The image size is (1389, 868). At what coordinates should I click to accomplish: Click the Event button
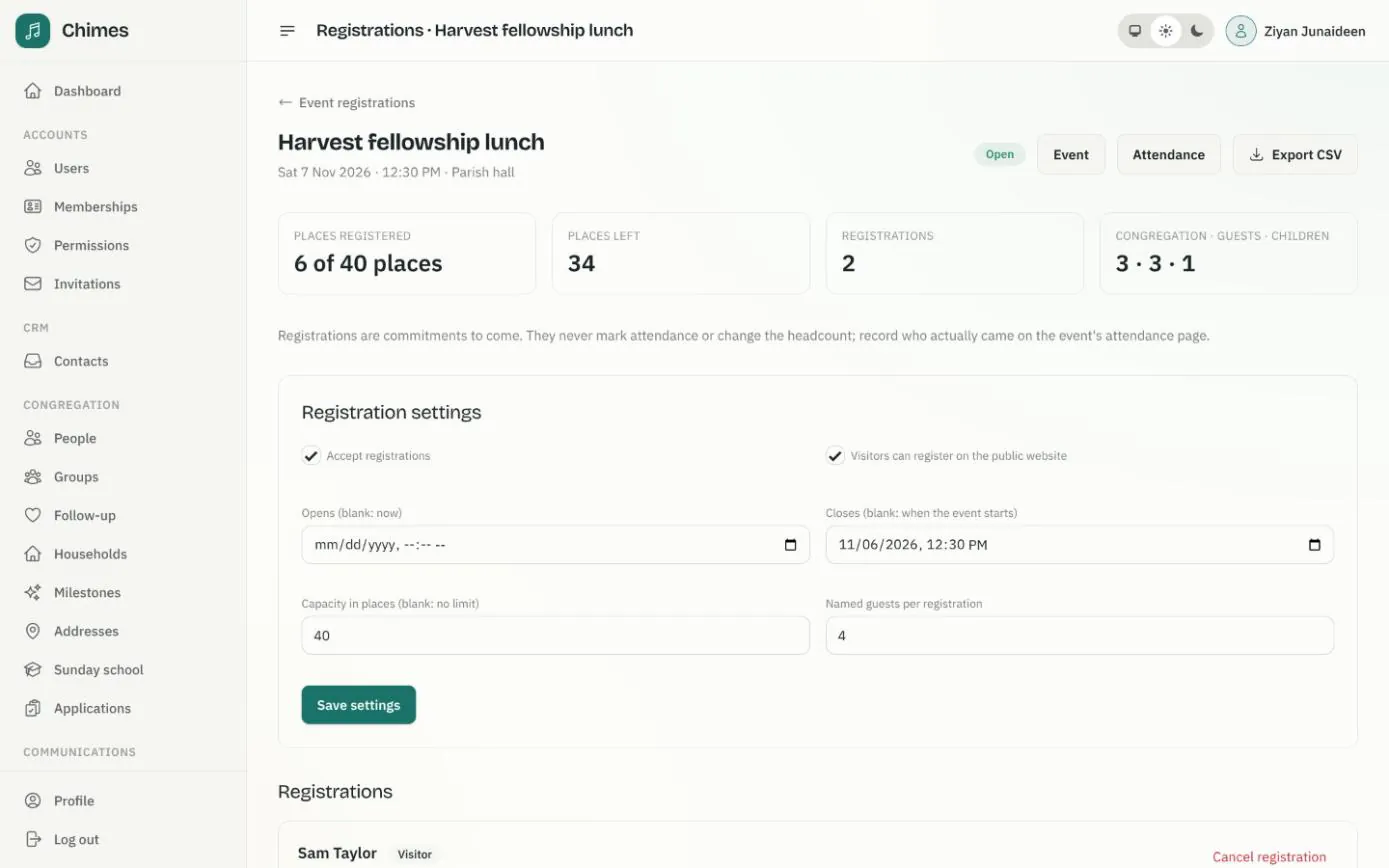pyautogui.click(x=1071, y=155)
